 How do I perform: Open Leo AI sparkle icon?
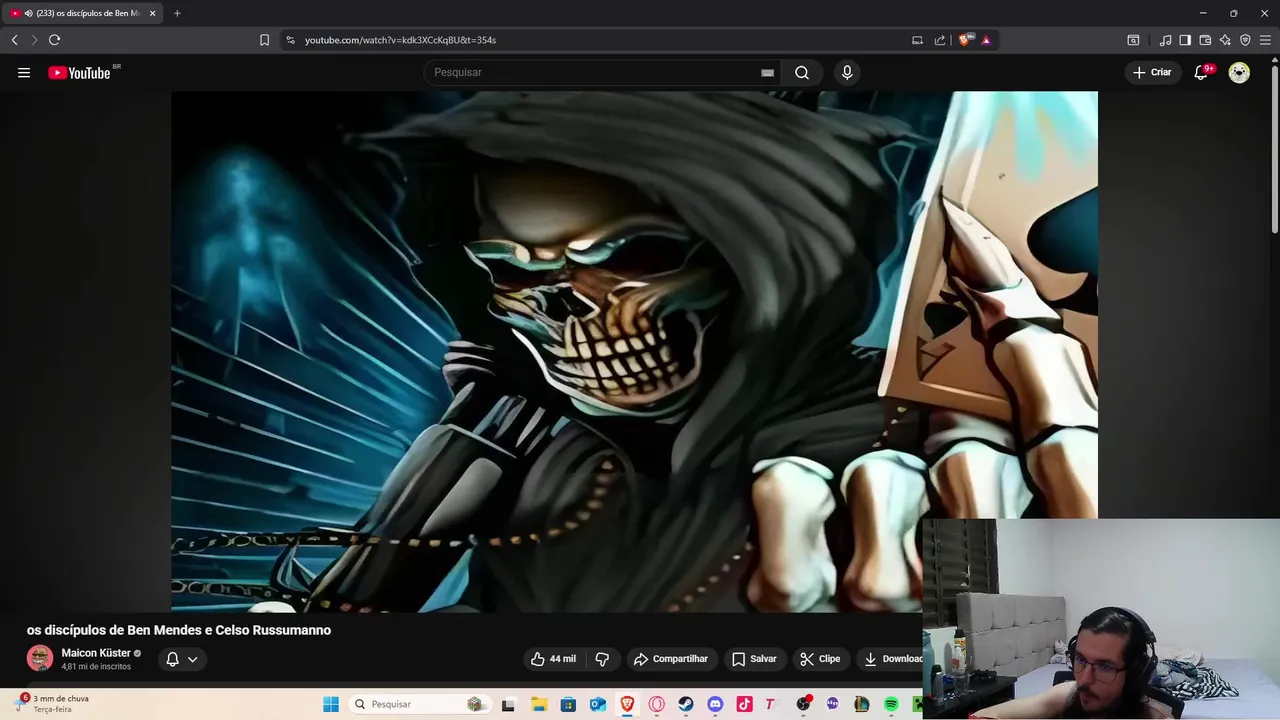point(1225,40)
